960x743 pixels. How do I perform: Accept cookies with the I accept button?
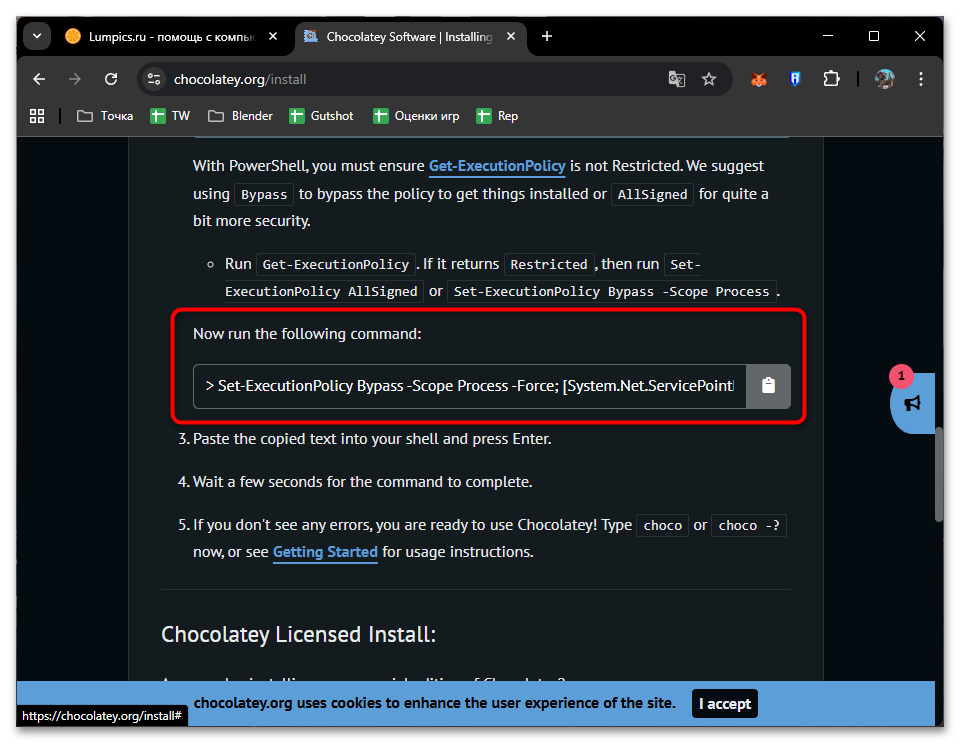(x=724, y=703)
